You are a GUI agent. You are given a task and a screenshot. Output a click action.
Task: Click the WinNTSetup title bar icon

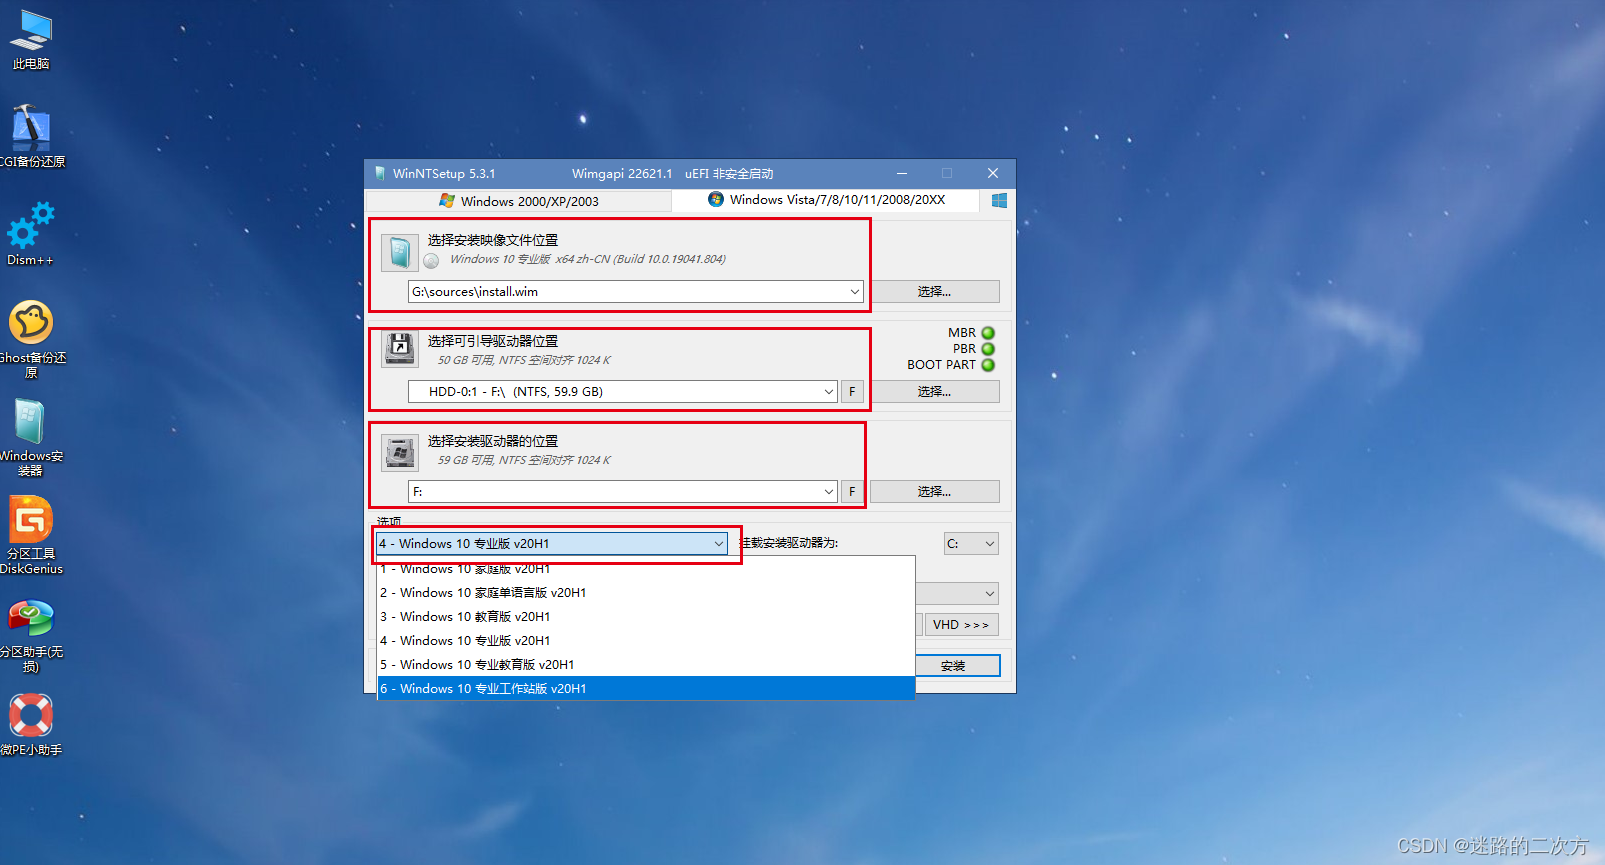pos(380,174)
